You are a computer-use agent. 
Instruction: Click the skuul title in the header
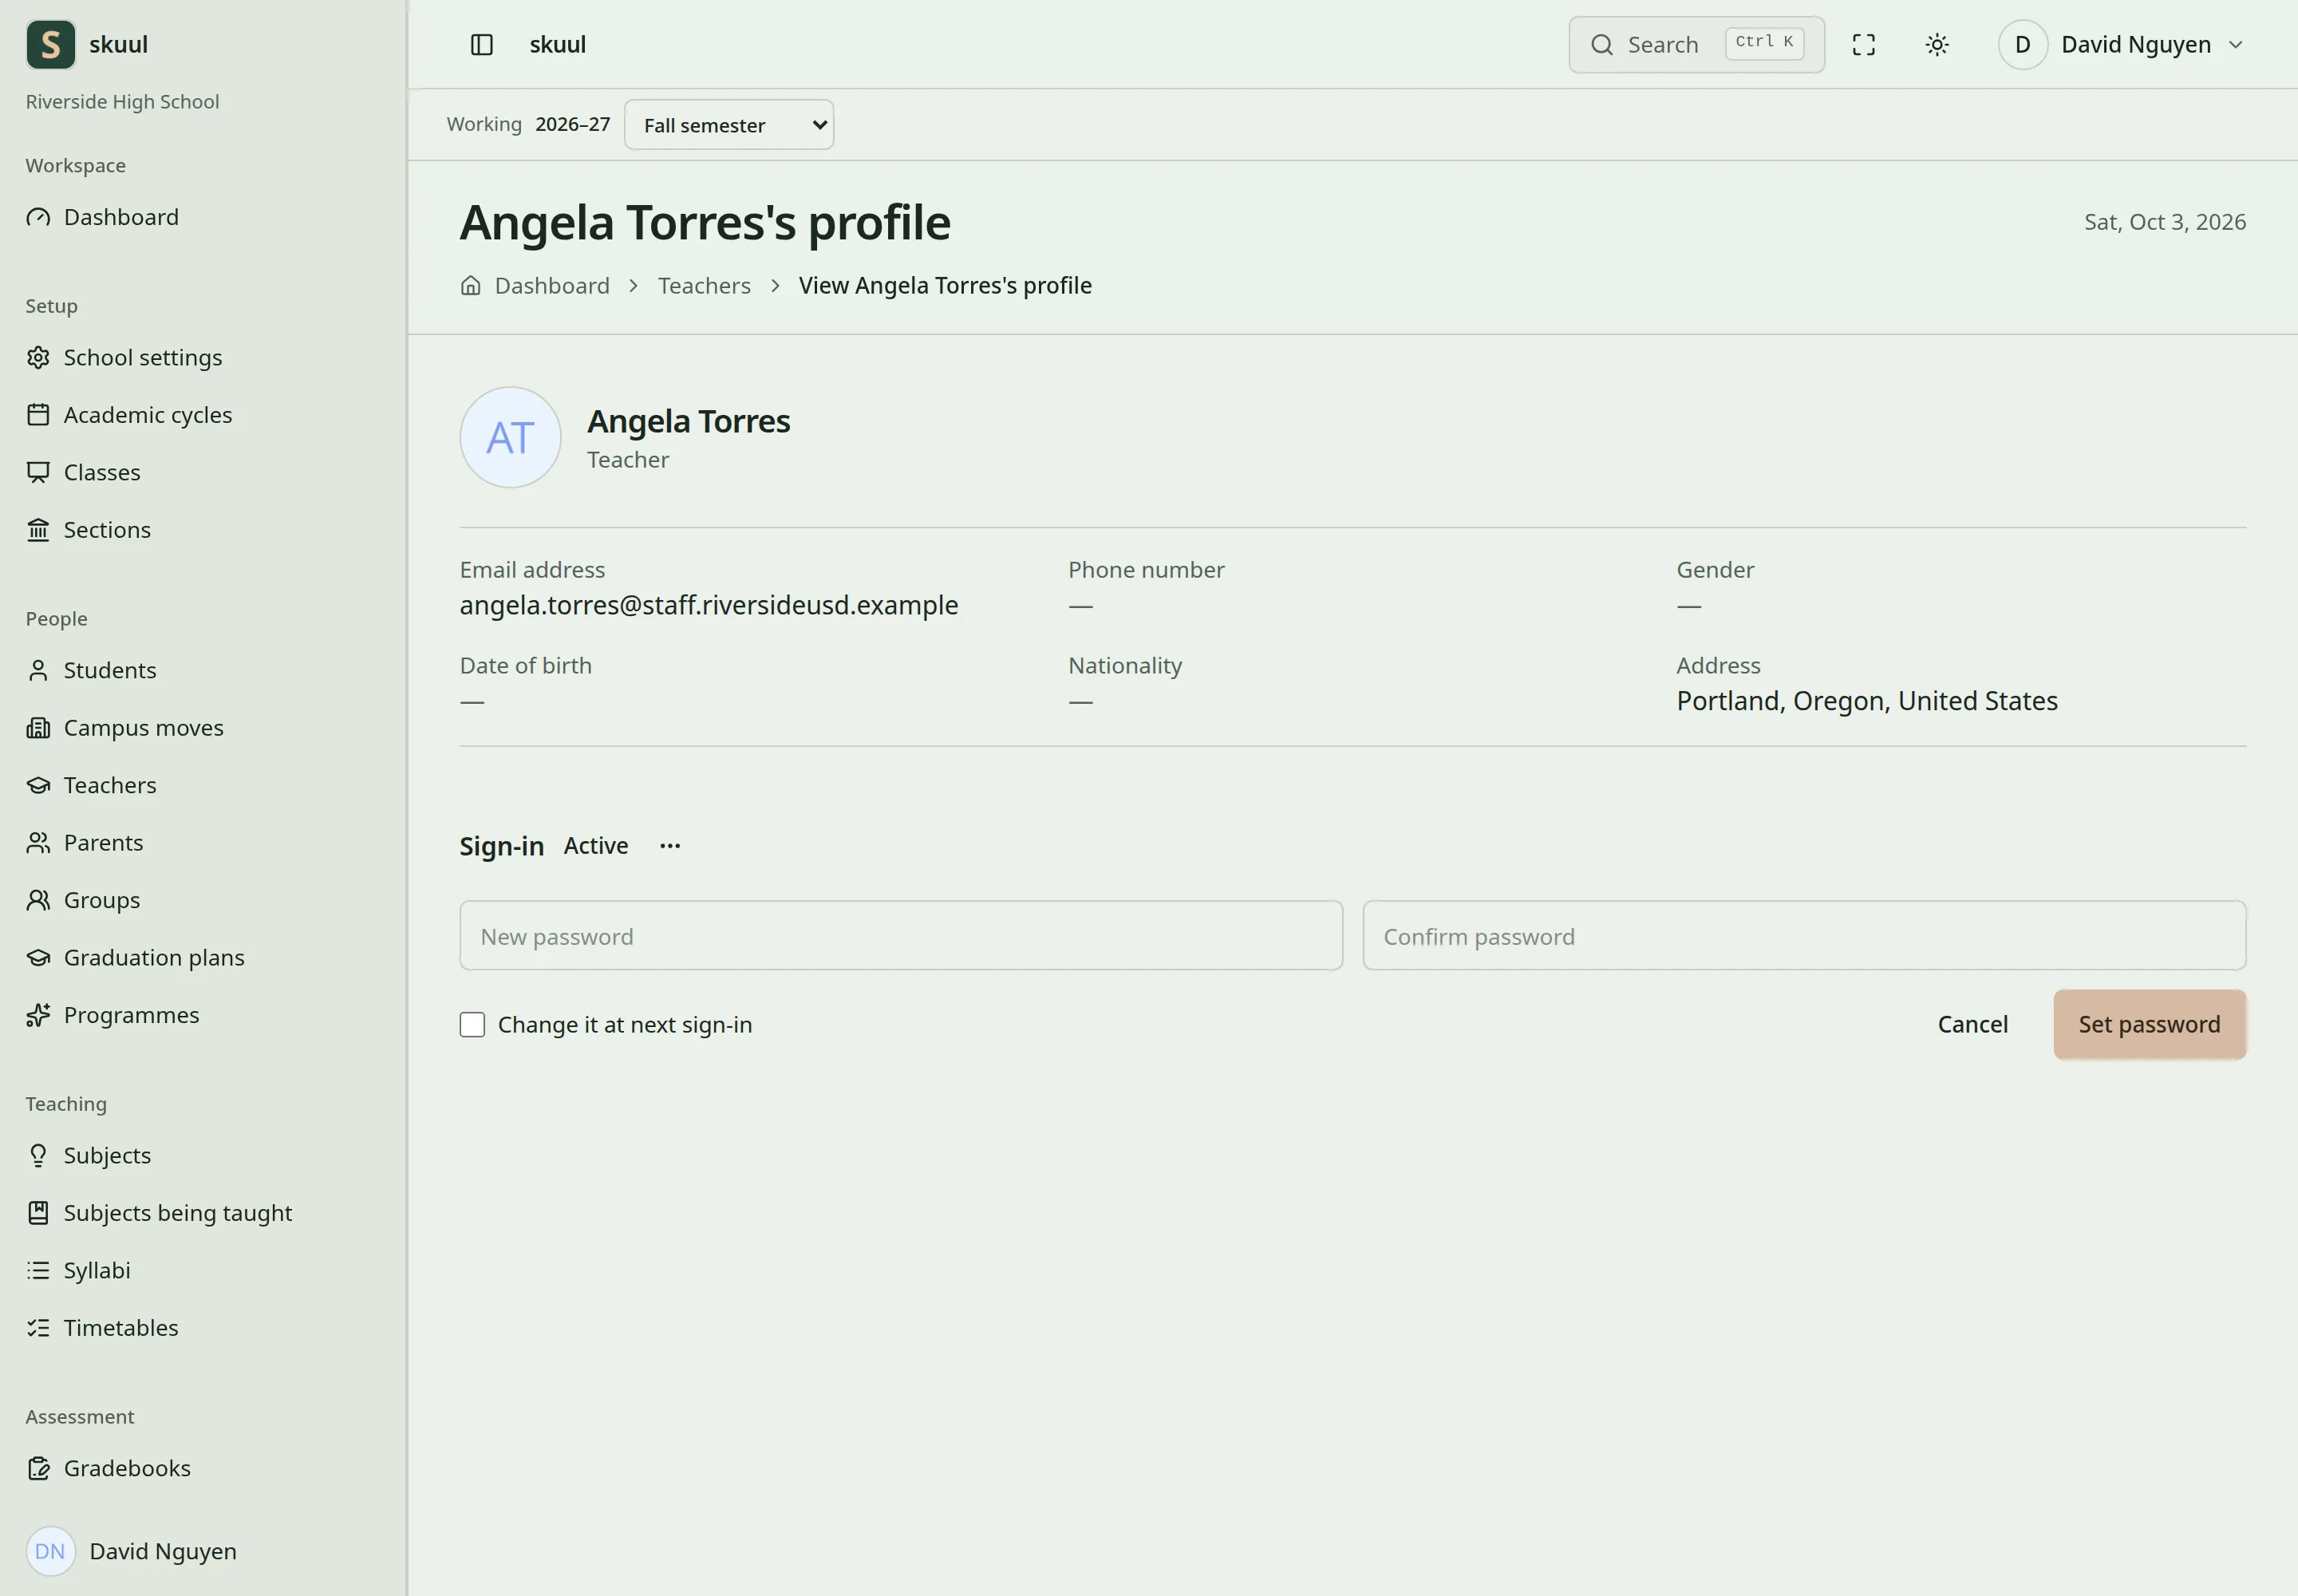pyautogui.click(x=558, y=45)
